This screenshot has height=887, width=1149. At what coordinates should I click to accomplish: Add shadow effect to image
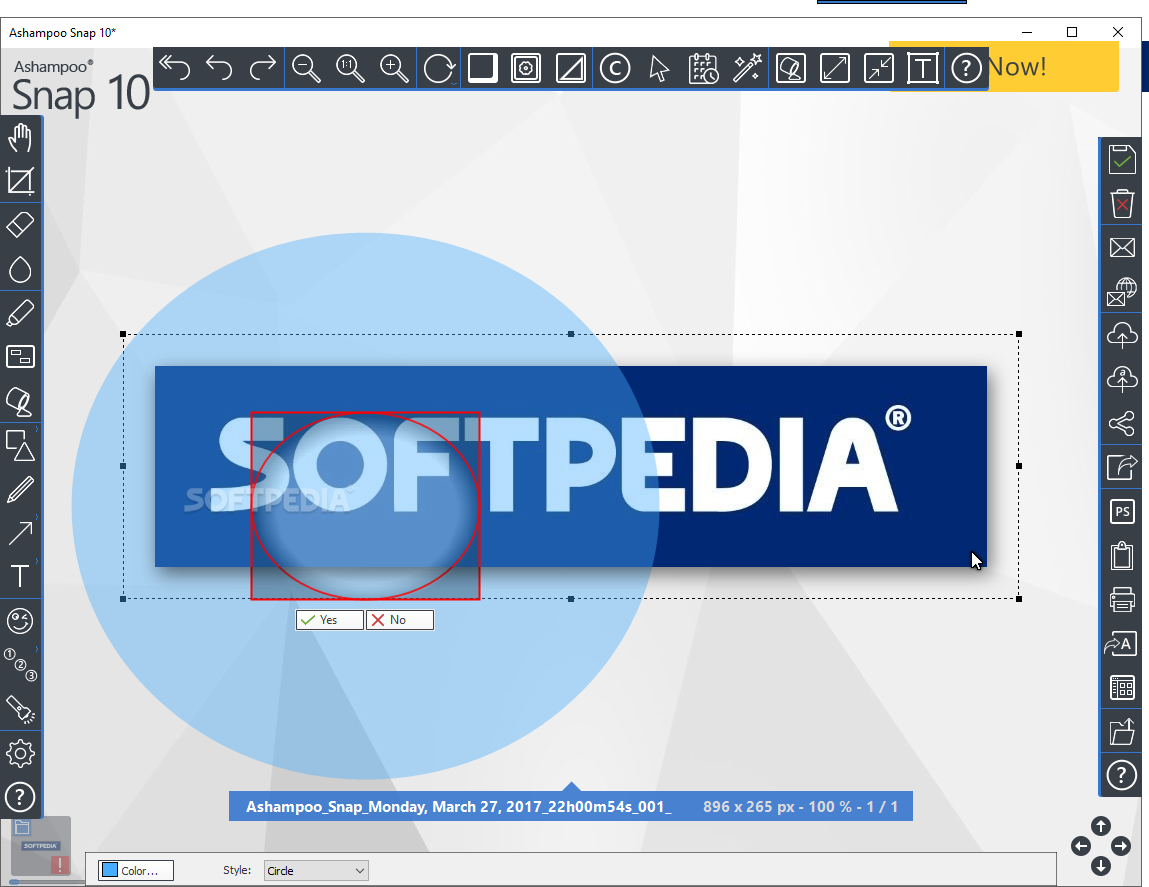(483, 68)
